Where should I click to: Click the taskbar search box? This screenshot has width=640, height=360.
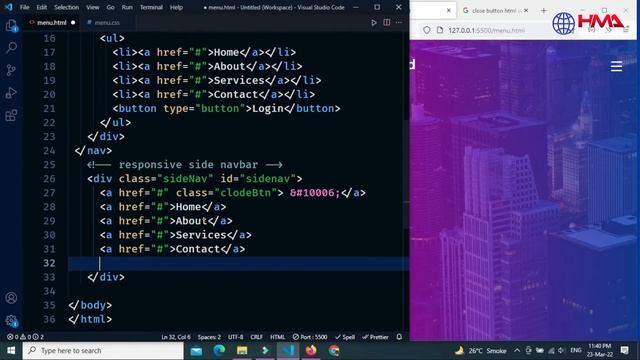click(x=103, y=351)
